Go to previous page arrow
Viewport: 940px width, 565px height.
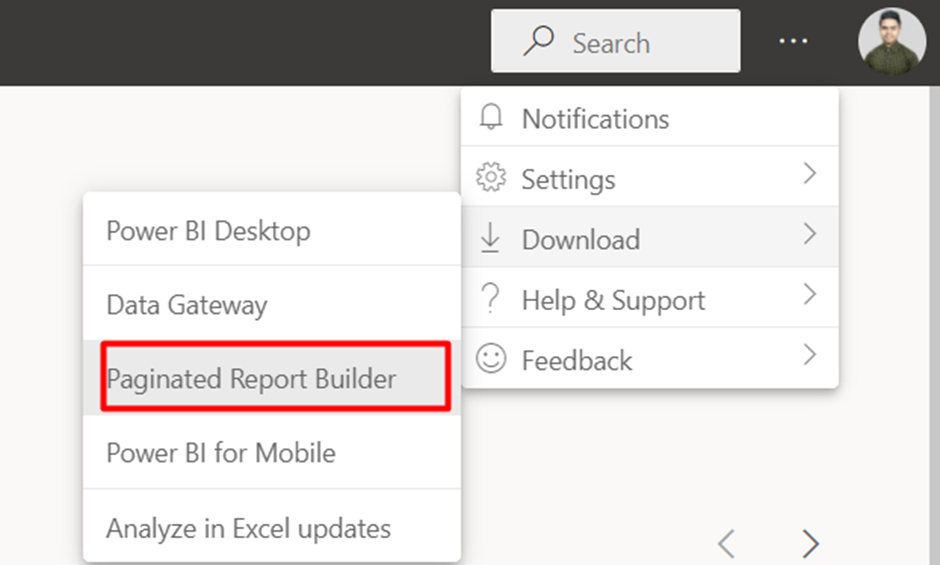tap(726, 543)
